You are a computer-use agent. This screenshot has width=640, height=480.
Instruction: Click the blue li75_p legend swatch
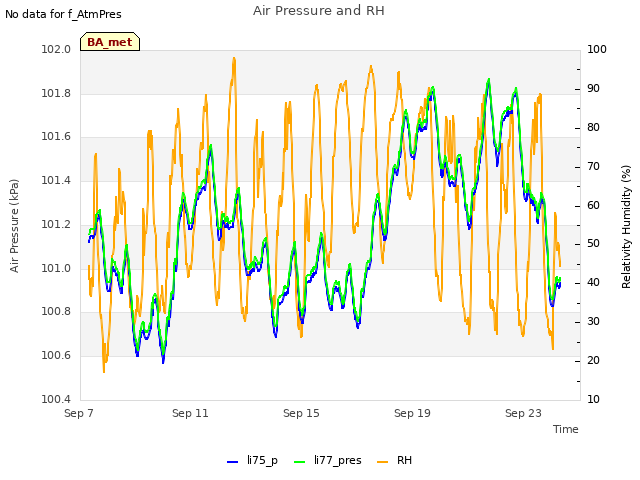point(232,462)
